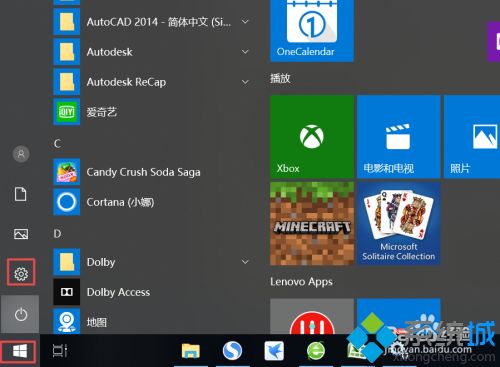Viewport: 500px width, 367px height.
Task: Select the Candy Crush Soda Saga label
Action: click(143, 172)
